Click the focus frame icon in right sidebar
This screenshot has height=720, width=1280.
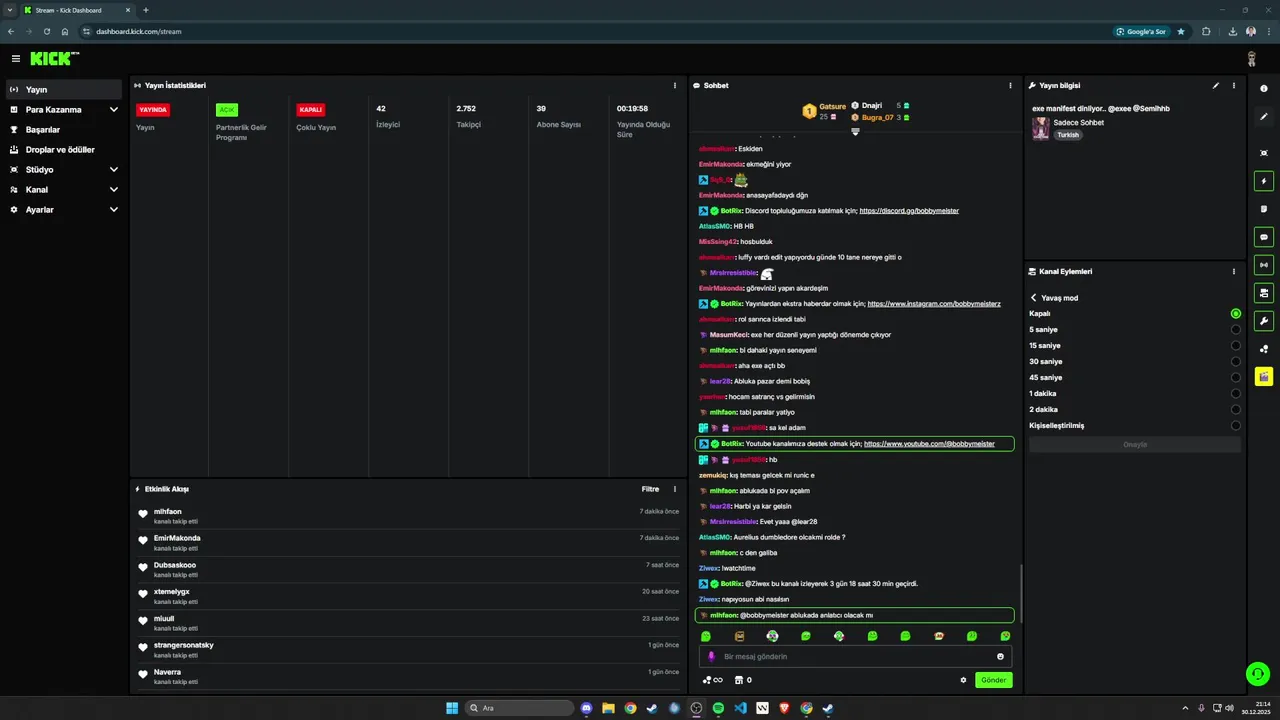(x=1264, y=153)
